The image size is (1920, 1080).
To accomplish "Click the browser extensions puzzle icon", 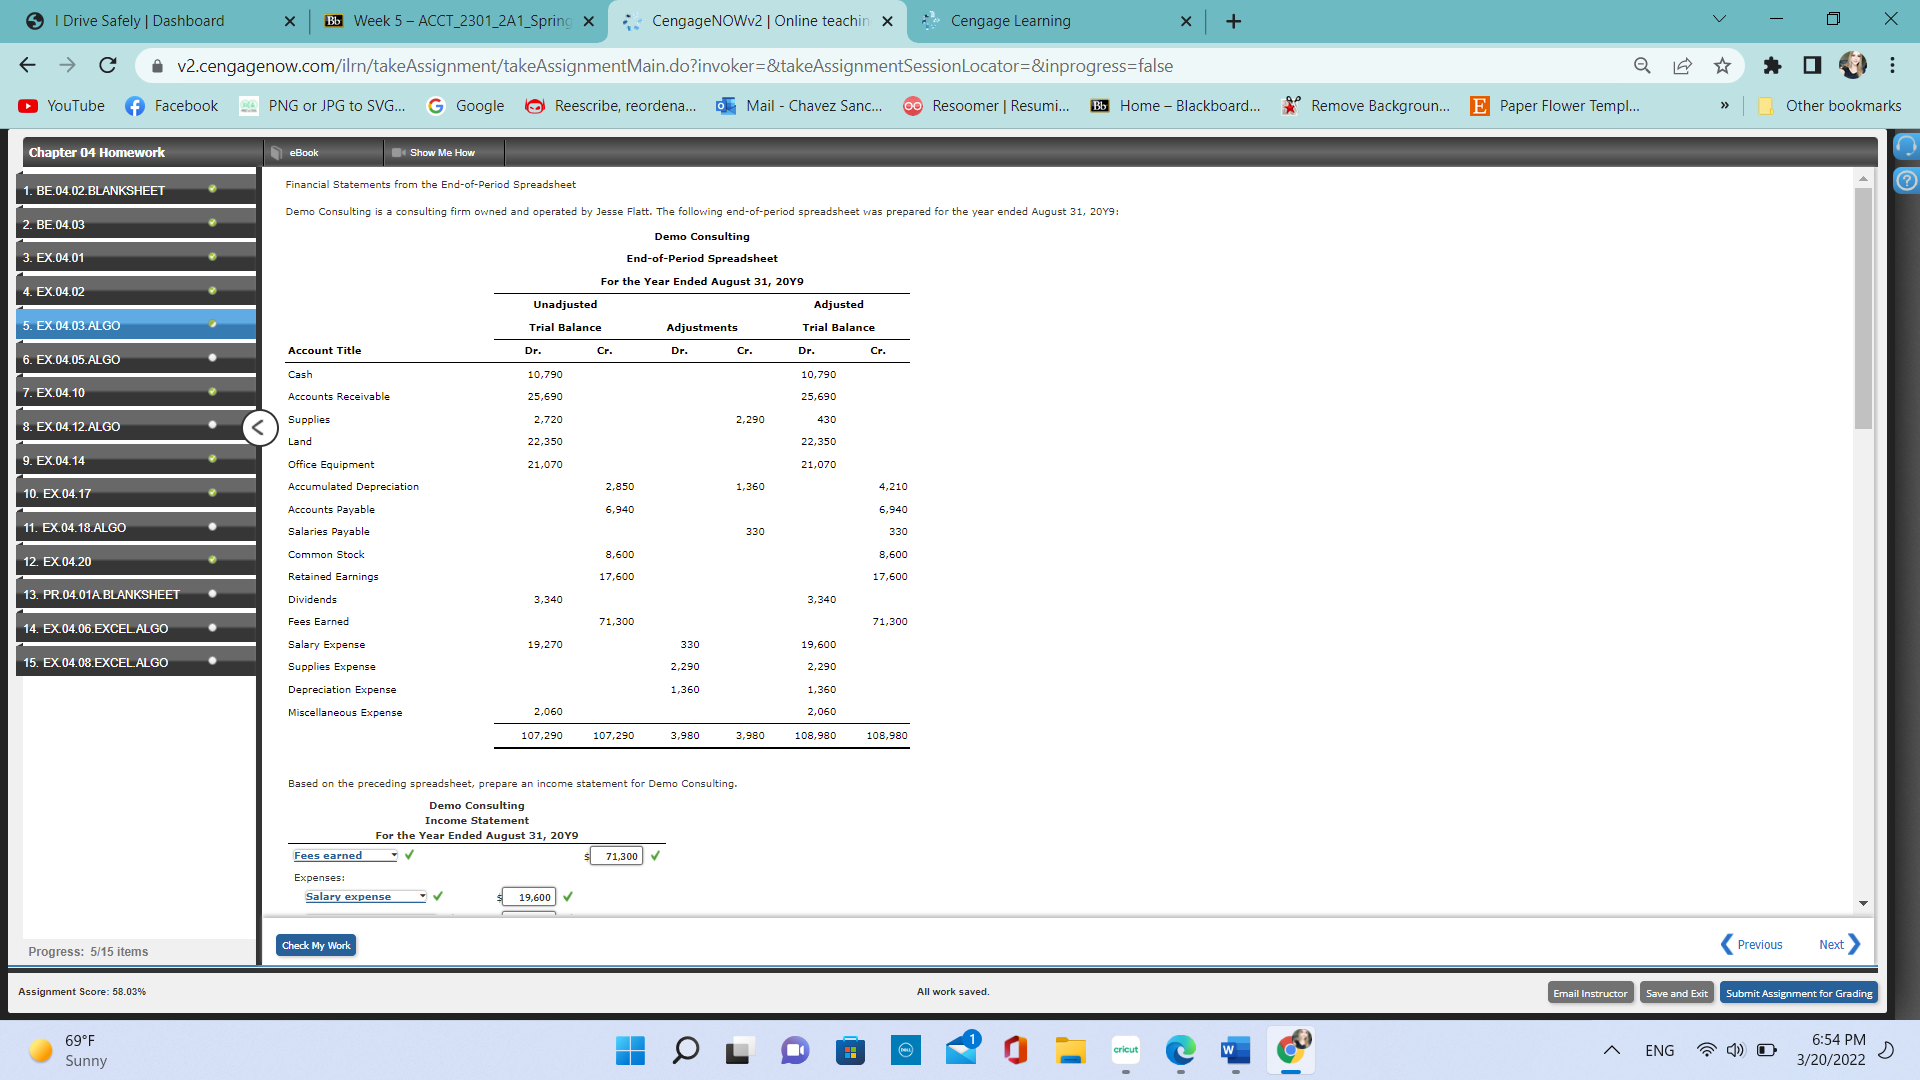I will tap(1772, 66).
